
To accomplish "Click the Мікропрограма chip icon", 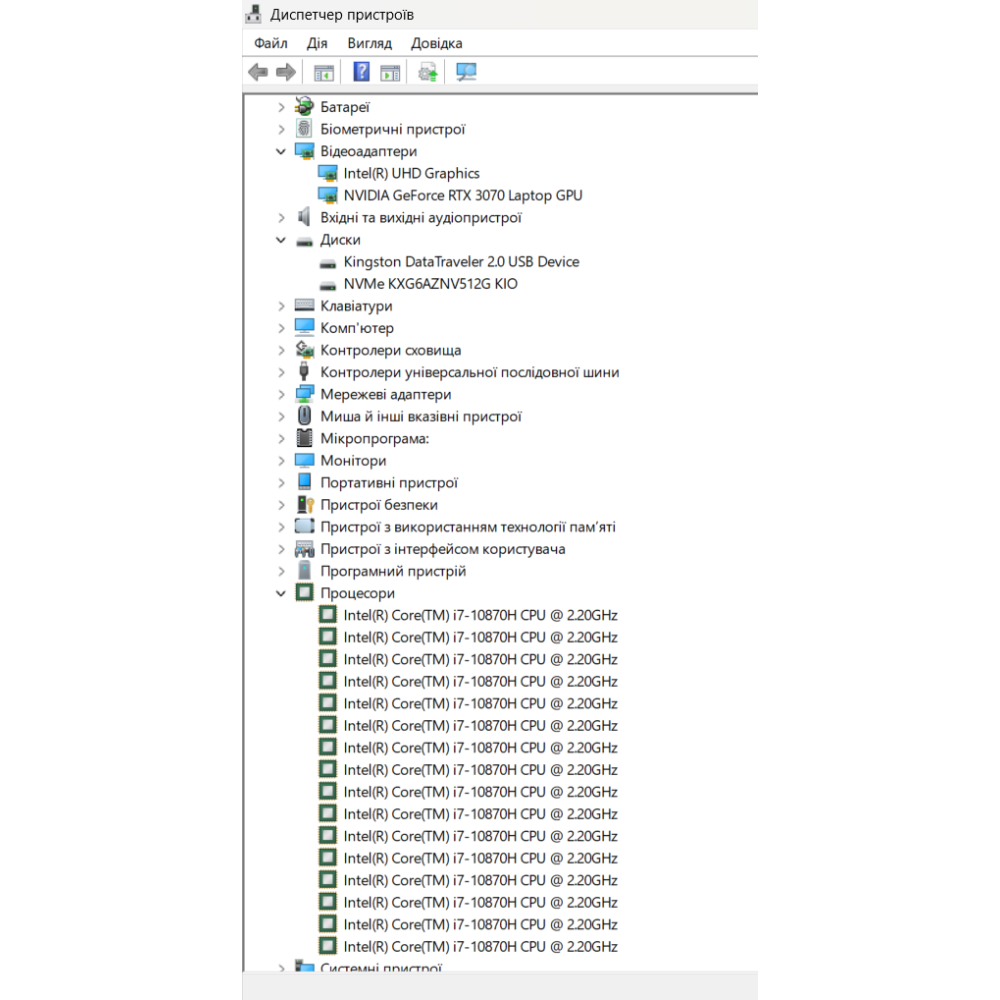I will pyautogui.click(x=305, y=438).
